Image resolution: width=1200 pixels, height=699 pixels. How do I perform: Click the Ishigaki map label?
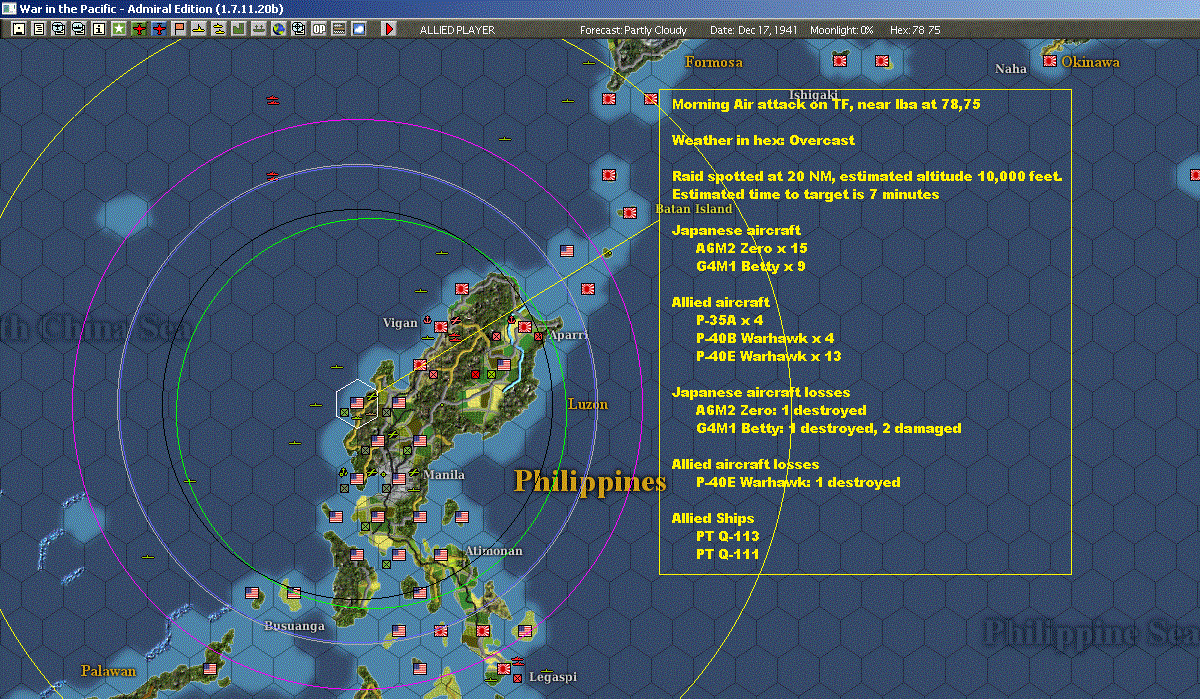click(813, 95)
